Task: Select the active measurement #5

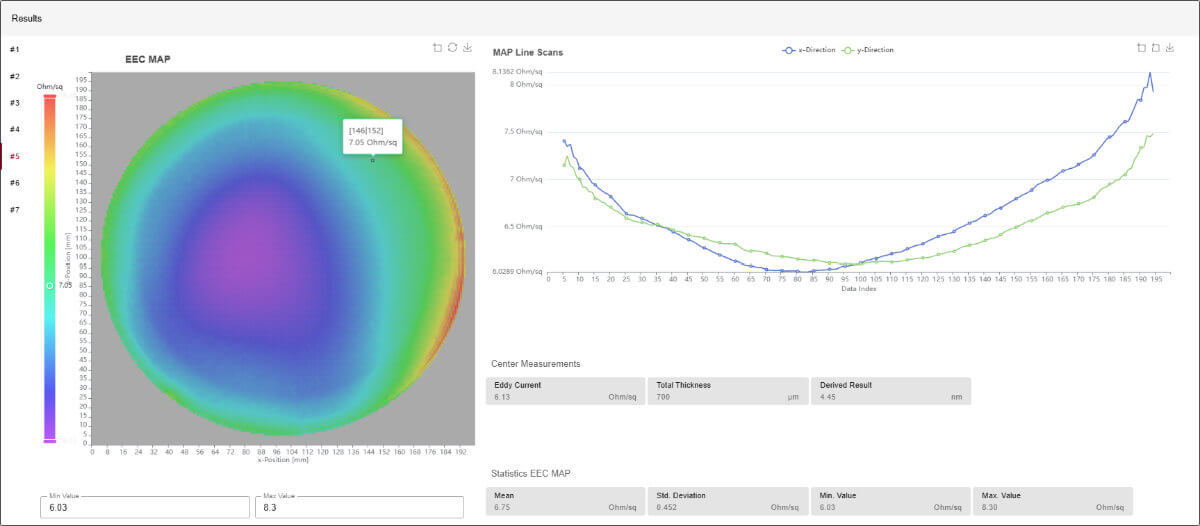Action: point(15,156)
